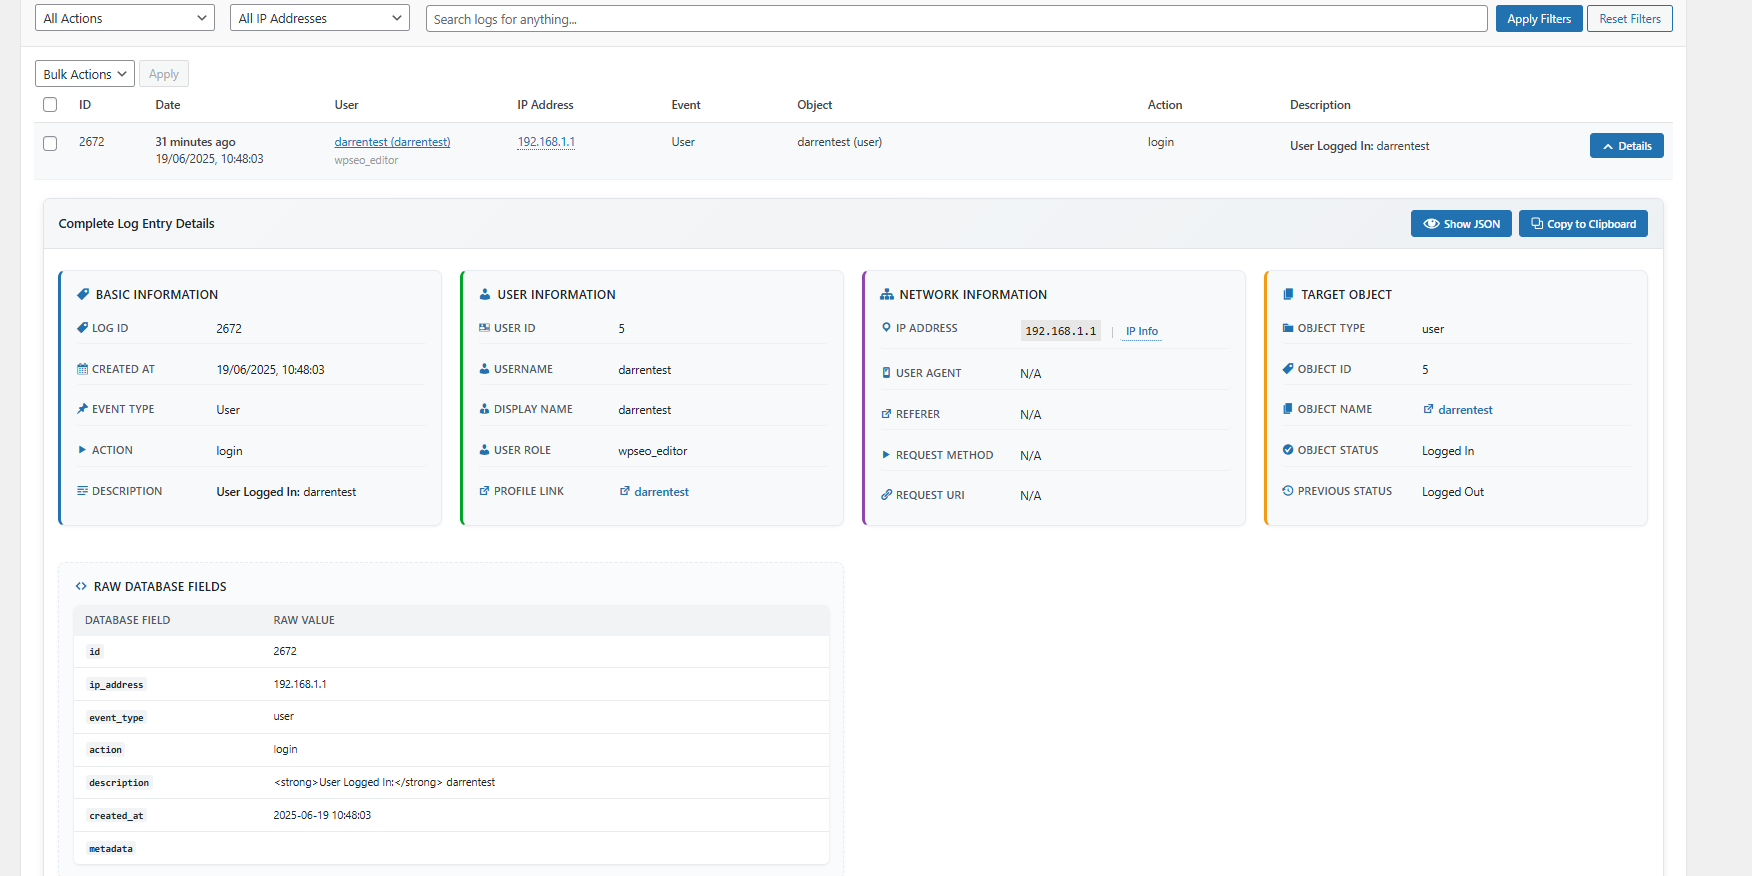Click into the Search logs input field

[x=956, y=19]
